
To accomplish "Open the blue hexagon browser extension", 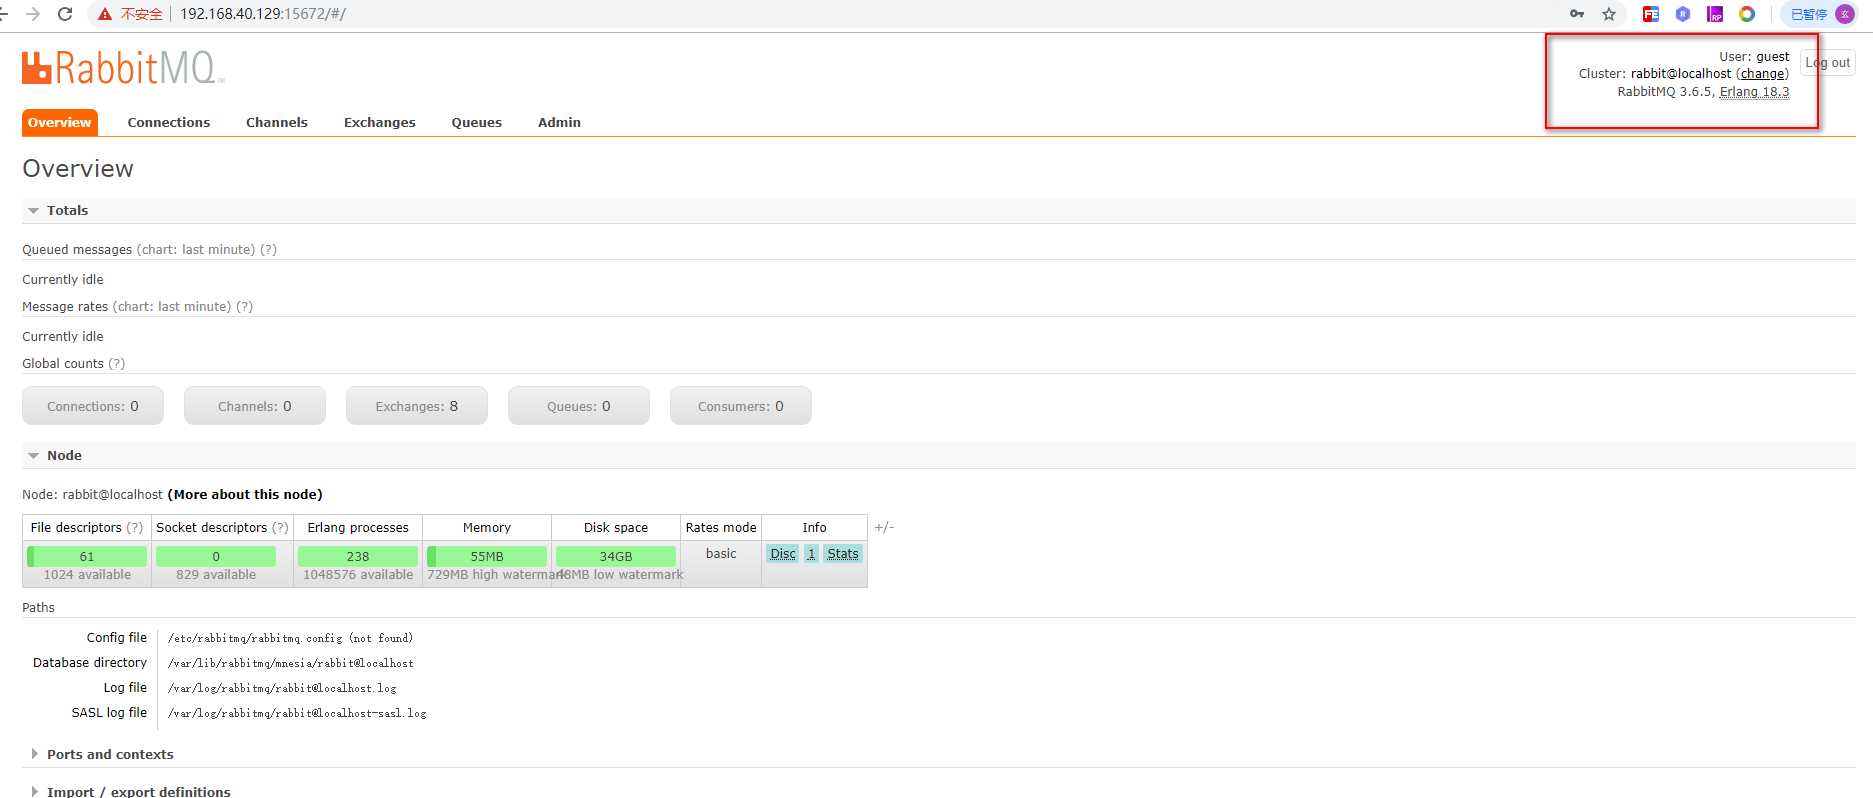I will [x=1683, y=14].
